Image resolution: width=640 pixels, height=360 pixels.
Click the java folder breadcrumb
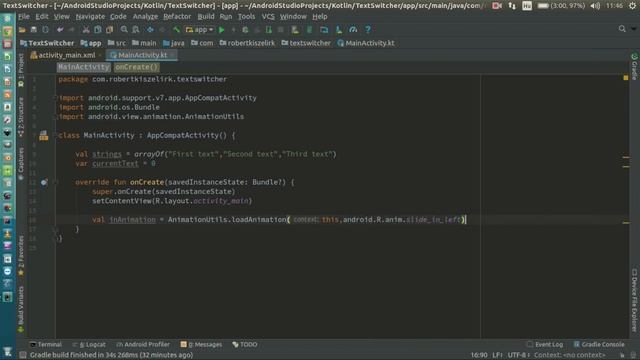tap(173, 43)
